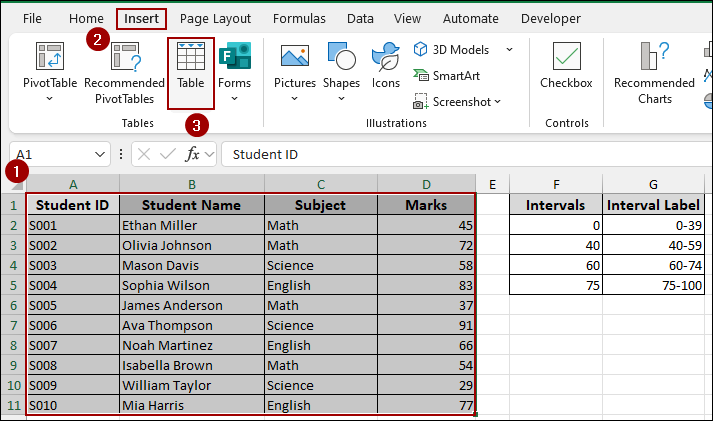713x421 pixels.
Task: Select the Intervals header cell
Action: [556, 205]
